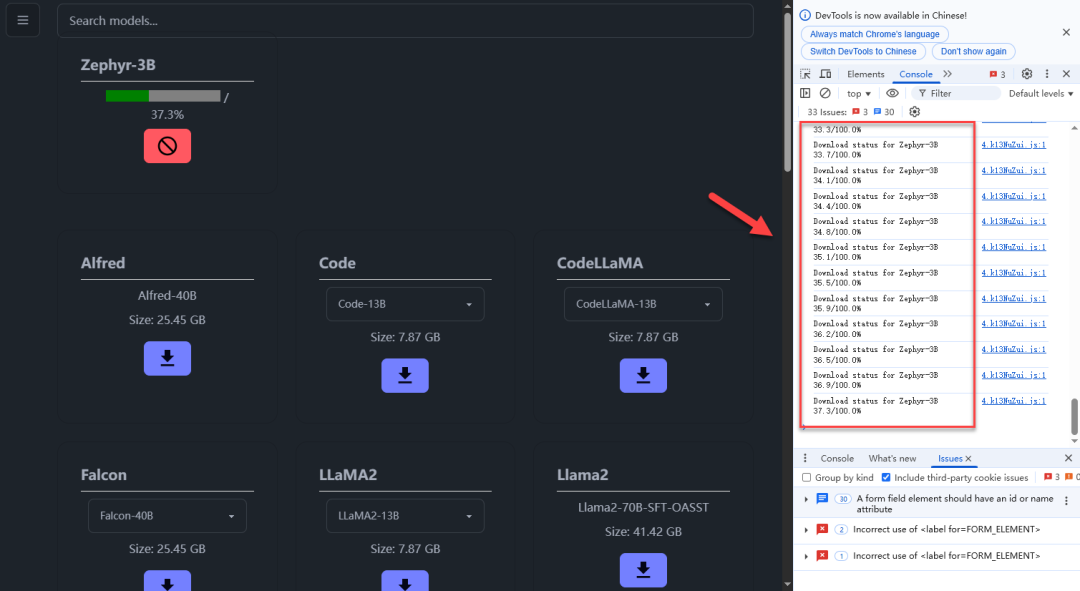Click the model page vertical scrollbar thumb
The width and height of the screenshot is (1080, 591).
tap(787, 92)
